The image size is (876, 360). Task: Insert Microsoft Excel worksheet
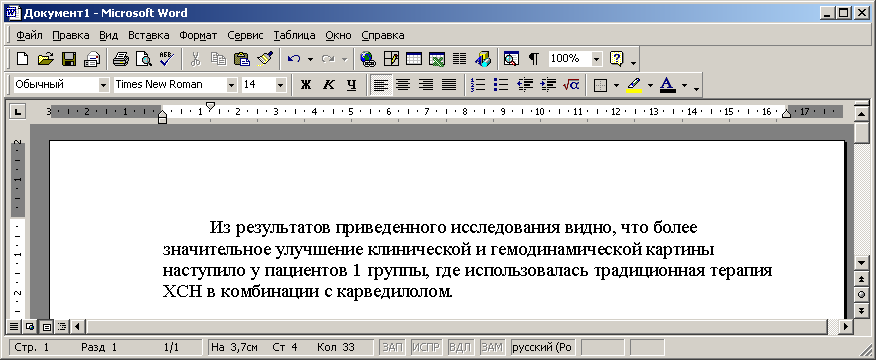pyautogui.click(x=436, y=59)
